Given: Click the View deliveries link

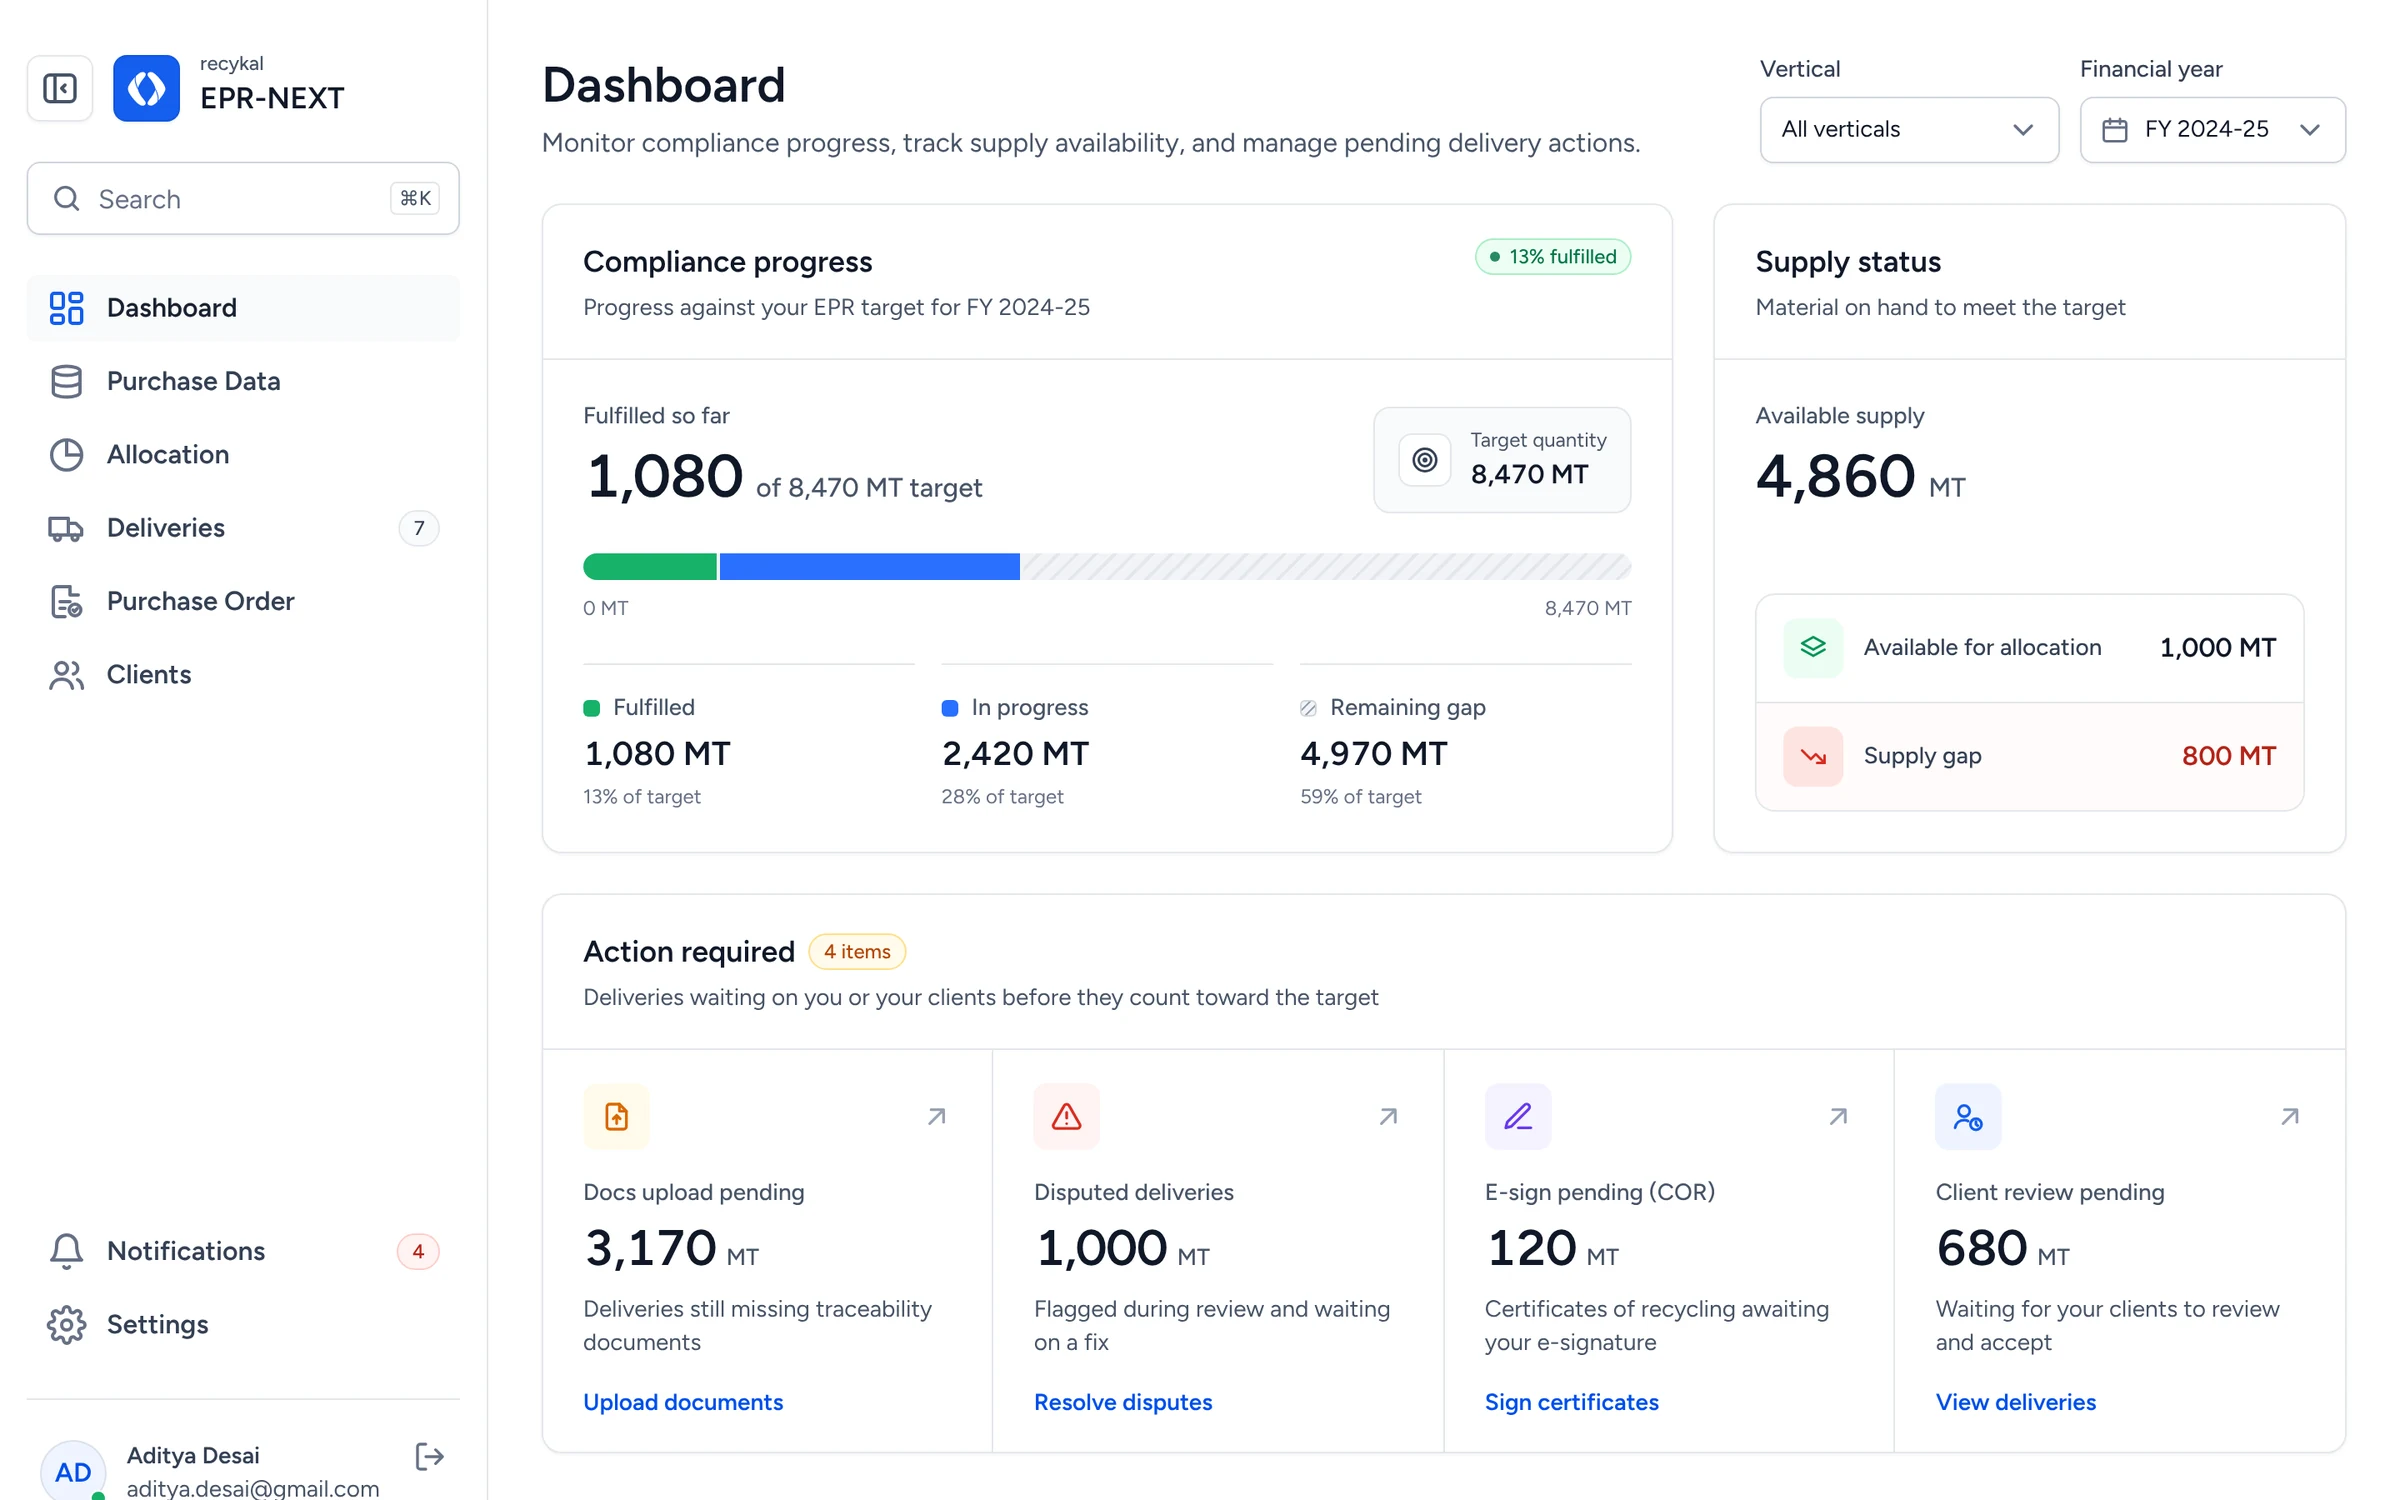Looking at the screenshot, I should pos(2016,1402).
